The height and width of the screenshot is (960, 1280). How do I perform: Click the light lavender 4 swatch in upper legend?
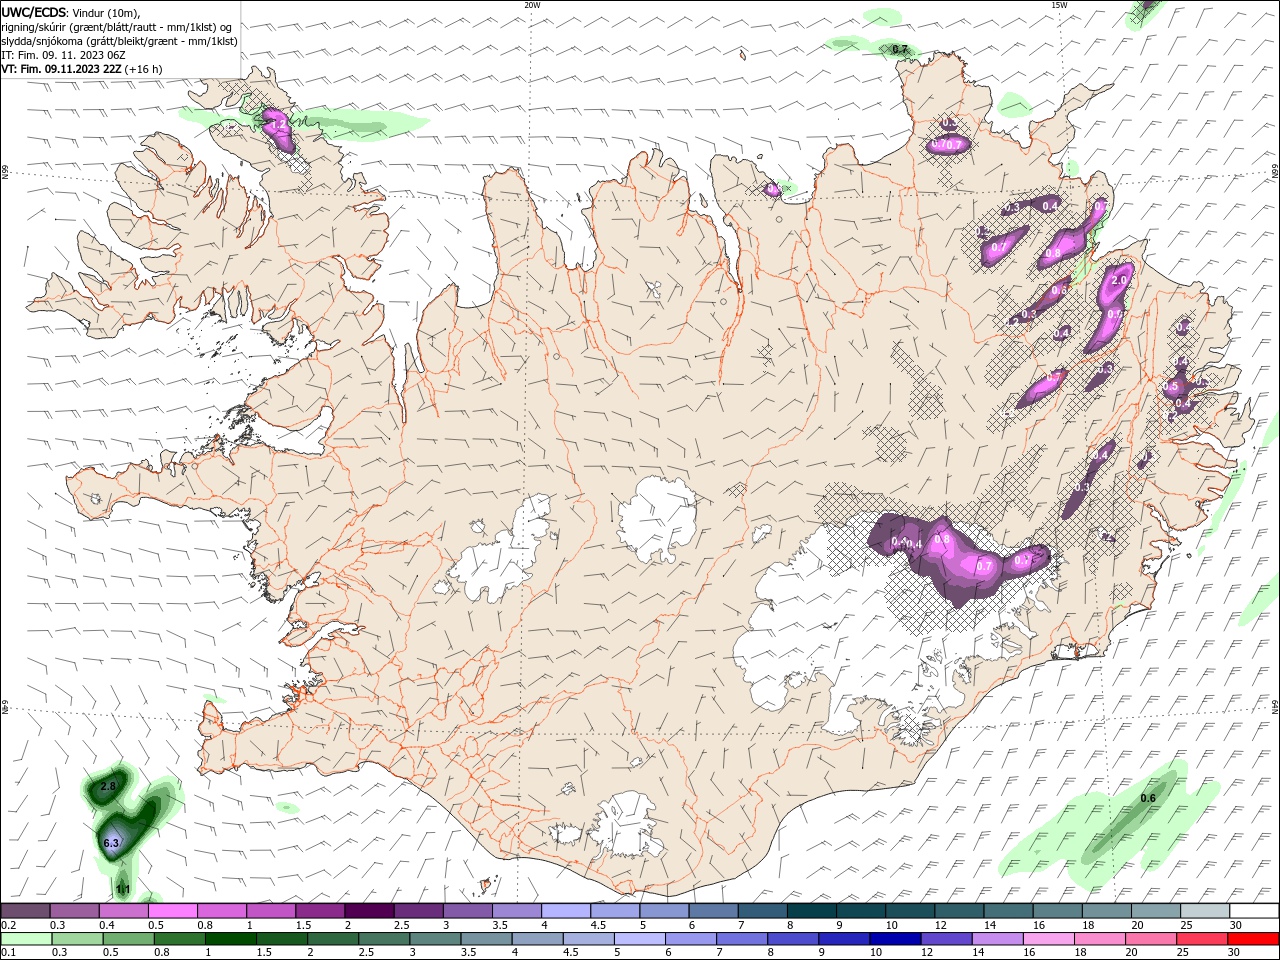[x=566, y=911]
